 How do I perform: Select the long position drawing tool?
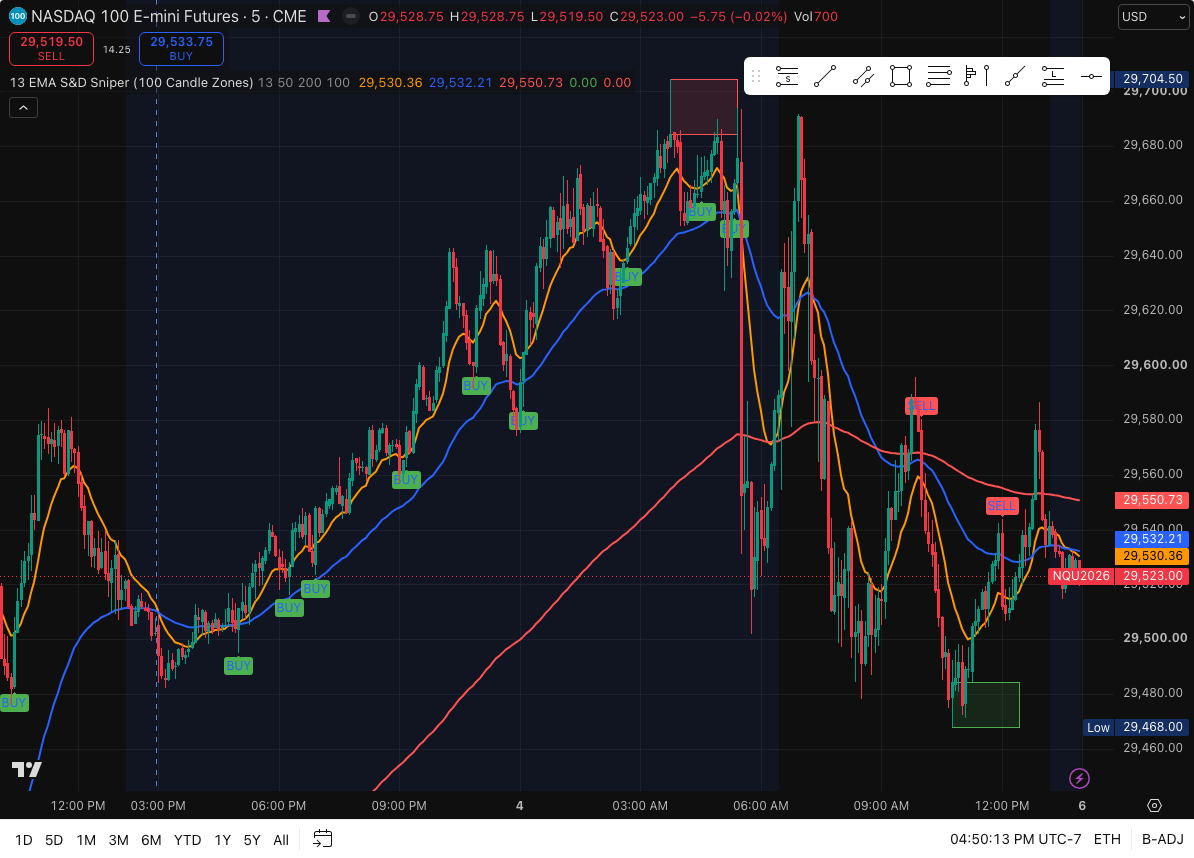coord(1053,76)
